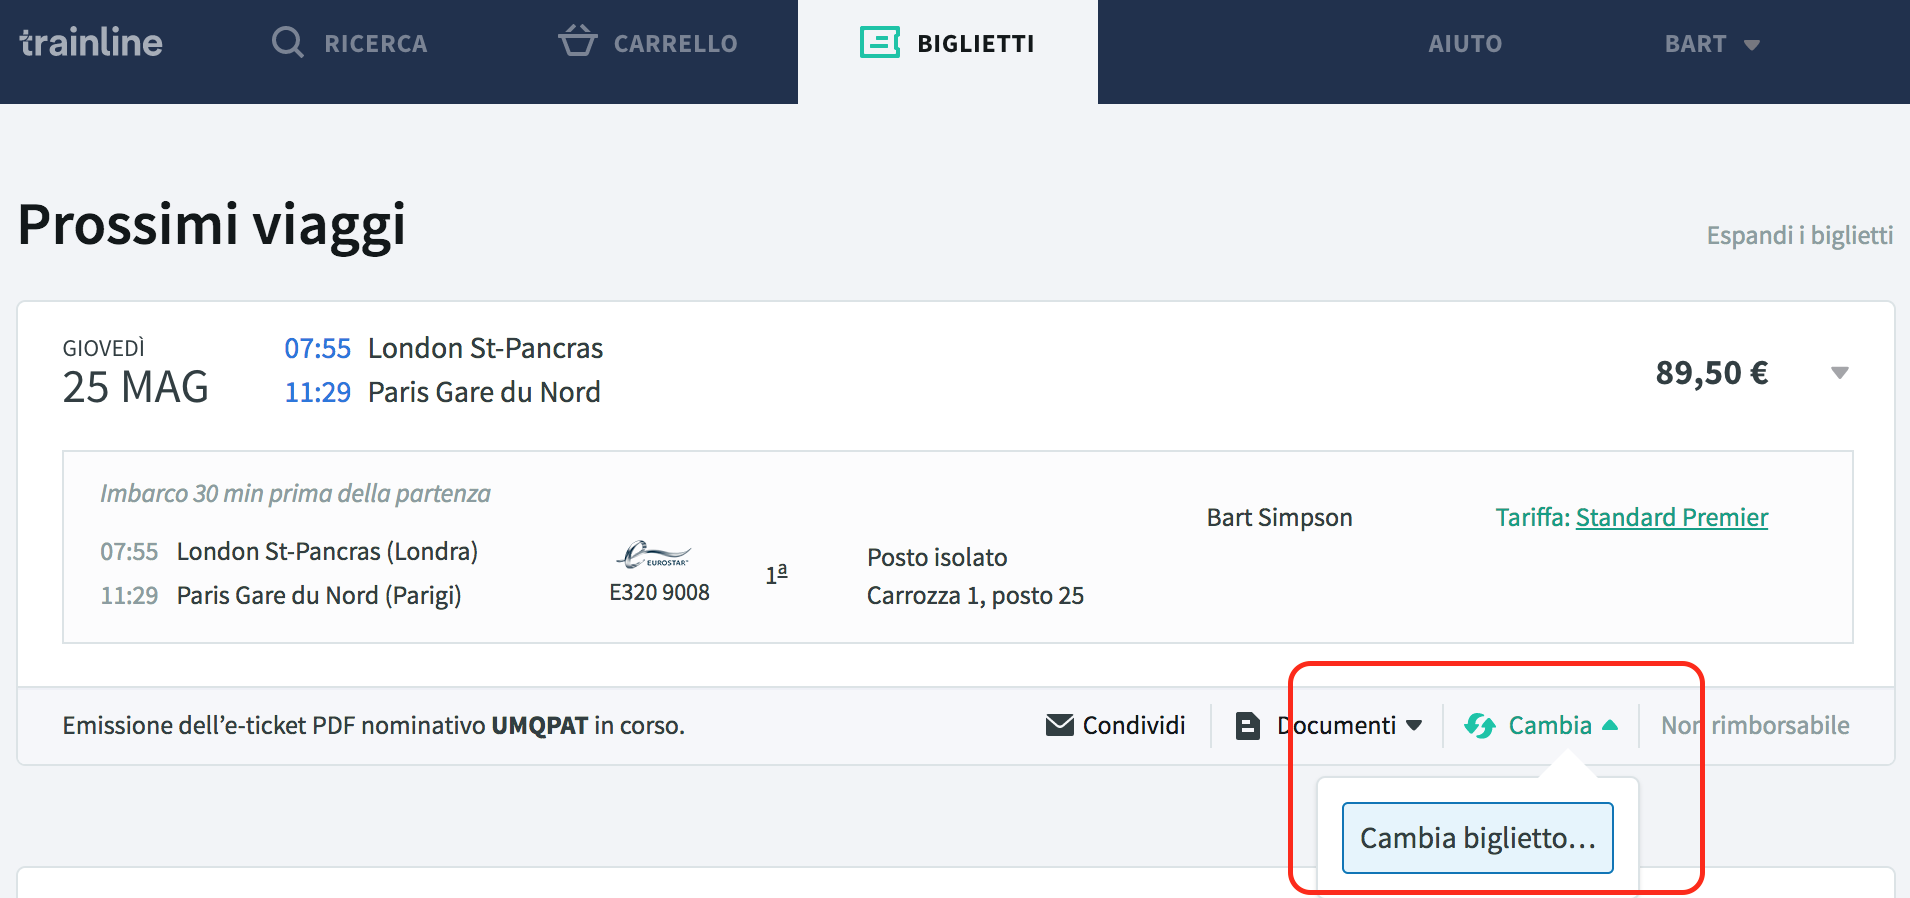1910x898 pixels.
Task: Collapse the Cambia menu arrow
Action: click(1610, 725)
